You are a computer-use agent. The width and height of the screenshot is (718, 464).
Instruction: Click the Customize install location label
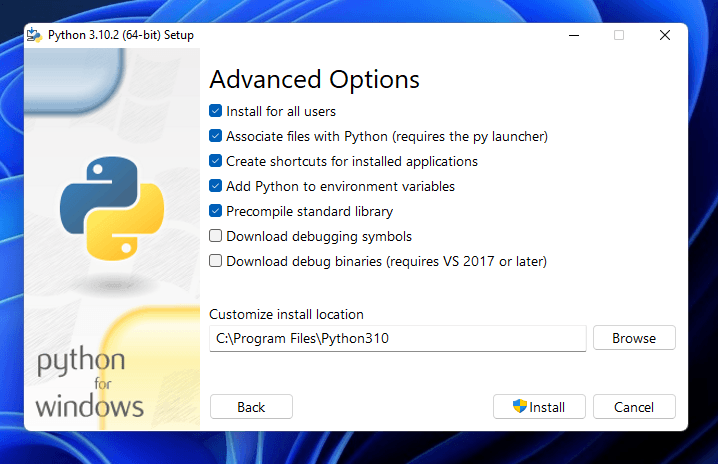pos(286,314)
